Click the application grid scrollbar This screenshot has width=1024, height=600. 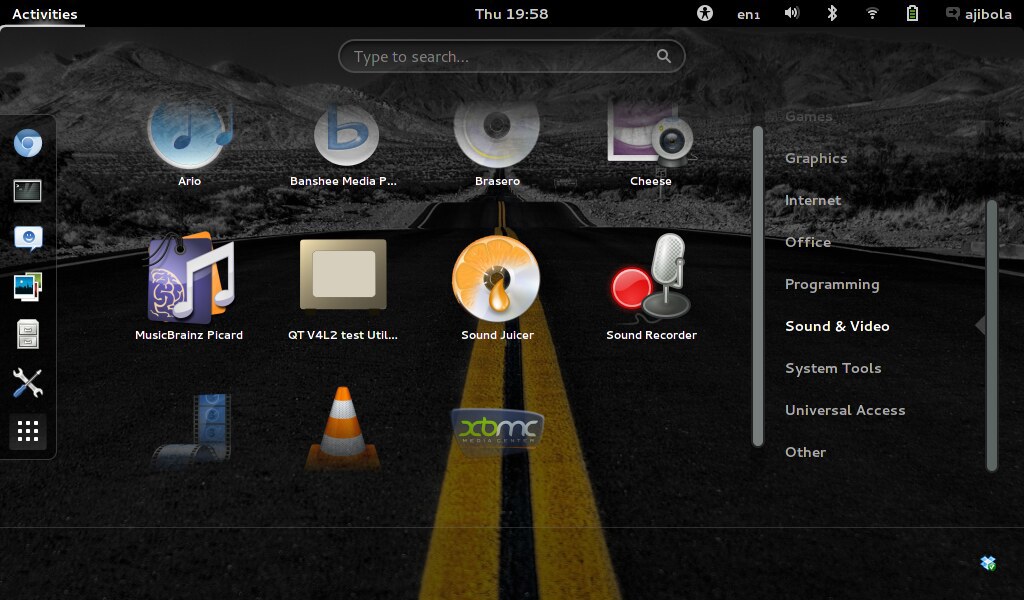point(758,286)
